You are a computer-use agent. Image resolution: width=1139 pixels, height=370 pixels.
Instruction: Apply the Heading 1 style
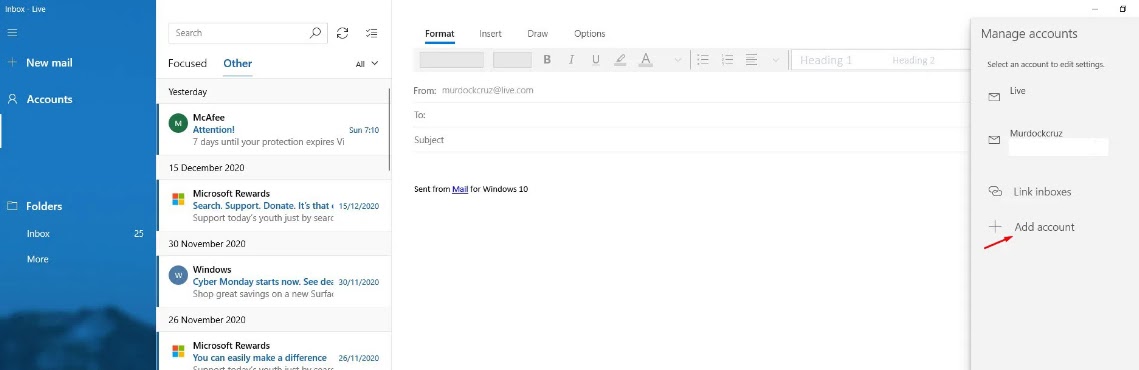(826, 60)
